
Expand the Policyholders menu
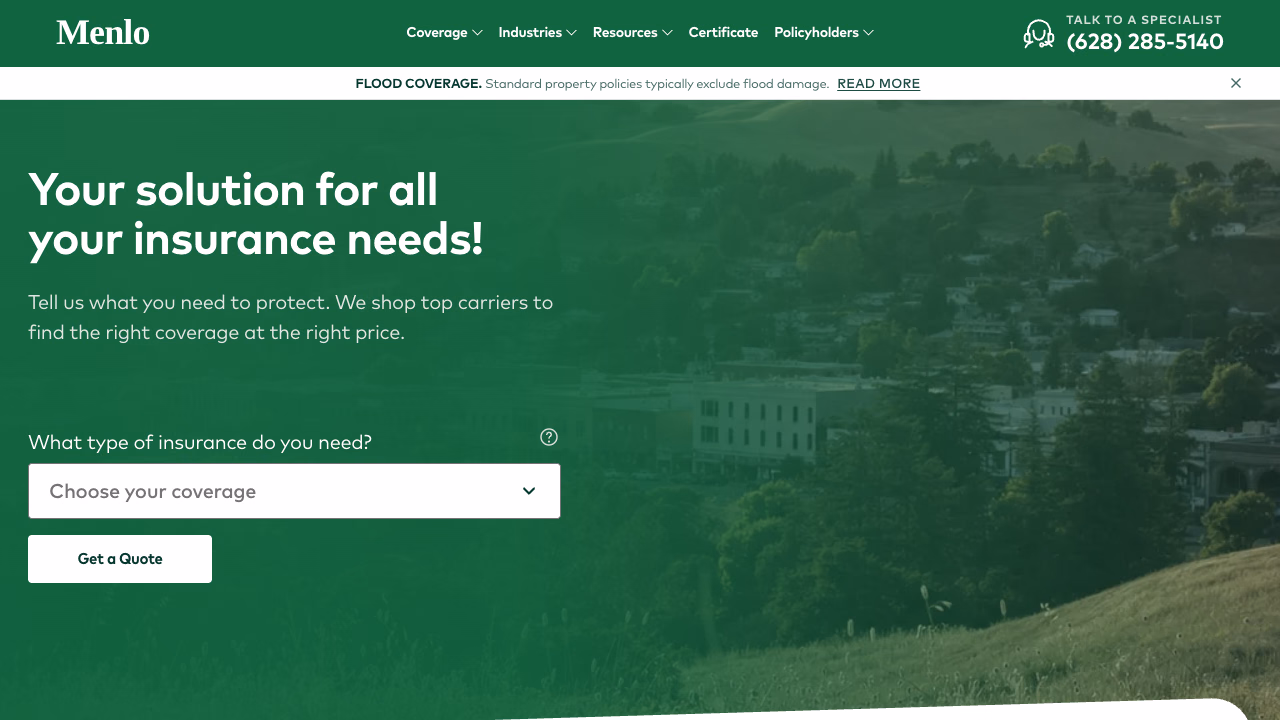824,32
